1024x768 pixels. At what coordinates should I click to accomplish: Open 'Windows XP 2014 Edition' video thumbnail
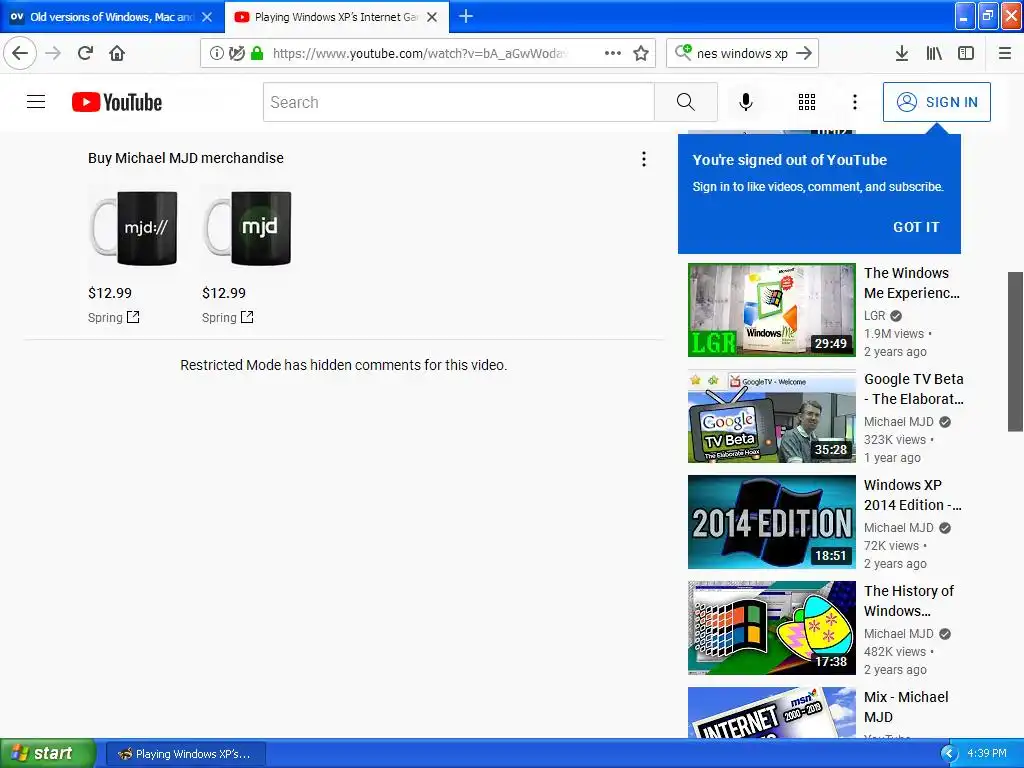[771, 522]
